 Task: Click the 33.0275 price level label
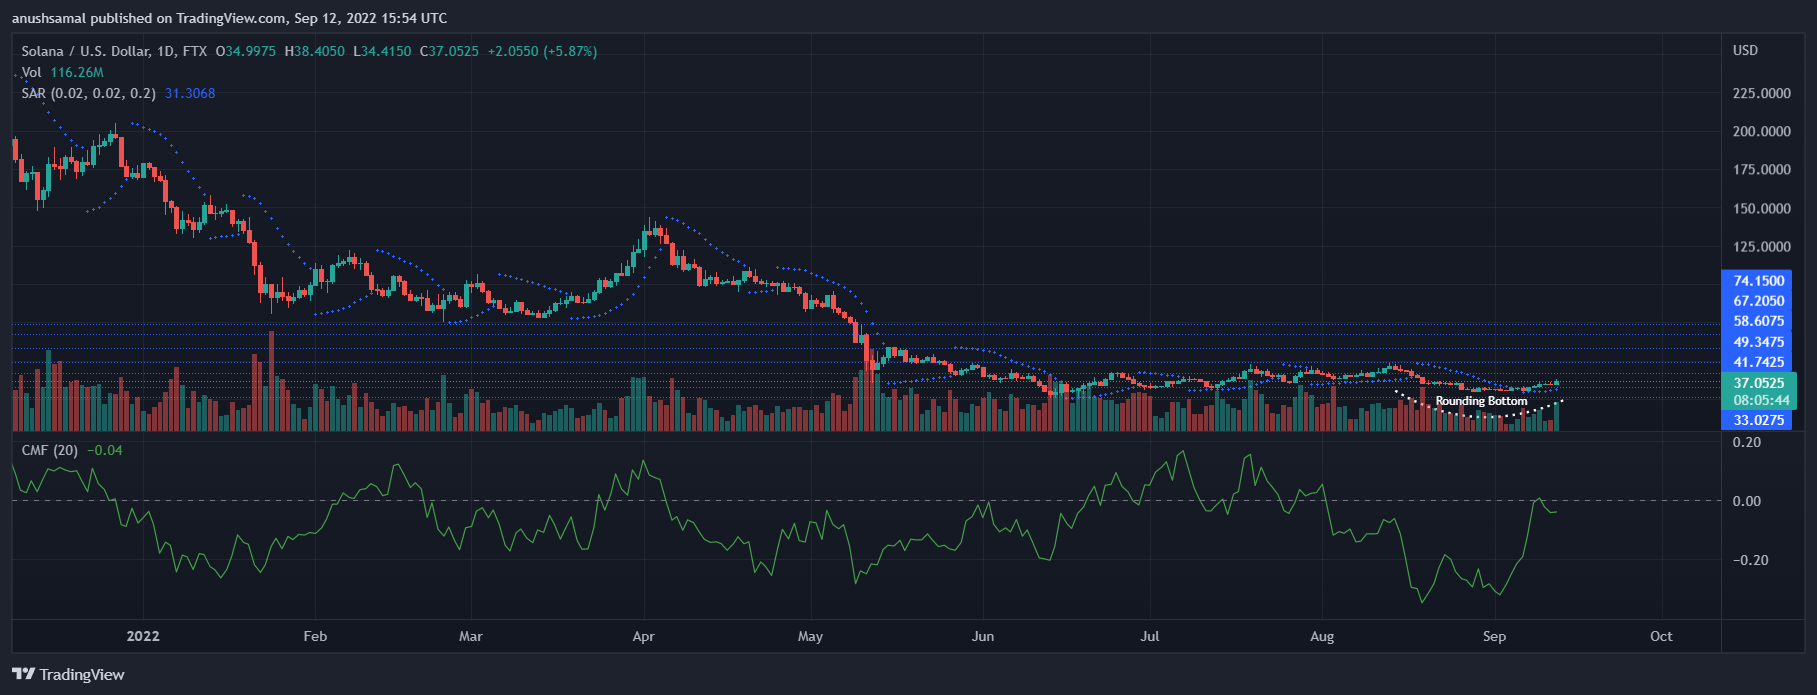1758,420
